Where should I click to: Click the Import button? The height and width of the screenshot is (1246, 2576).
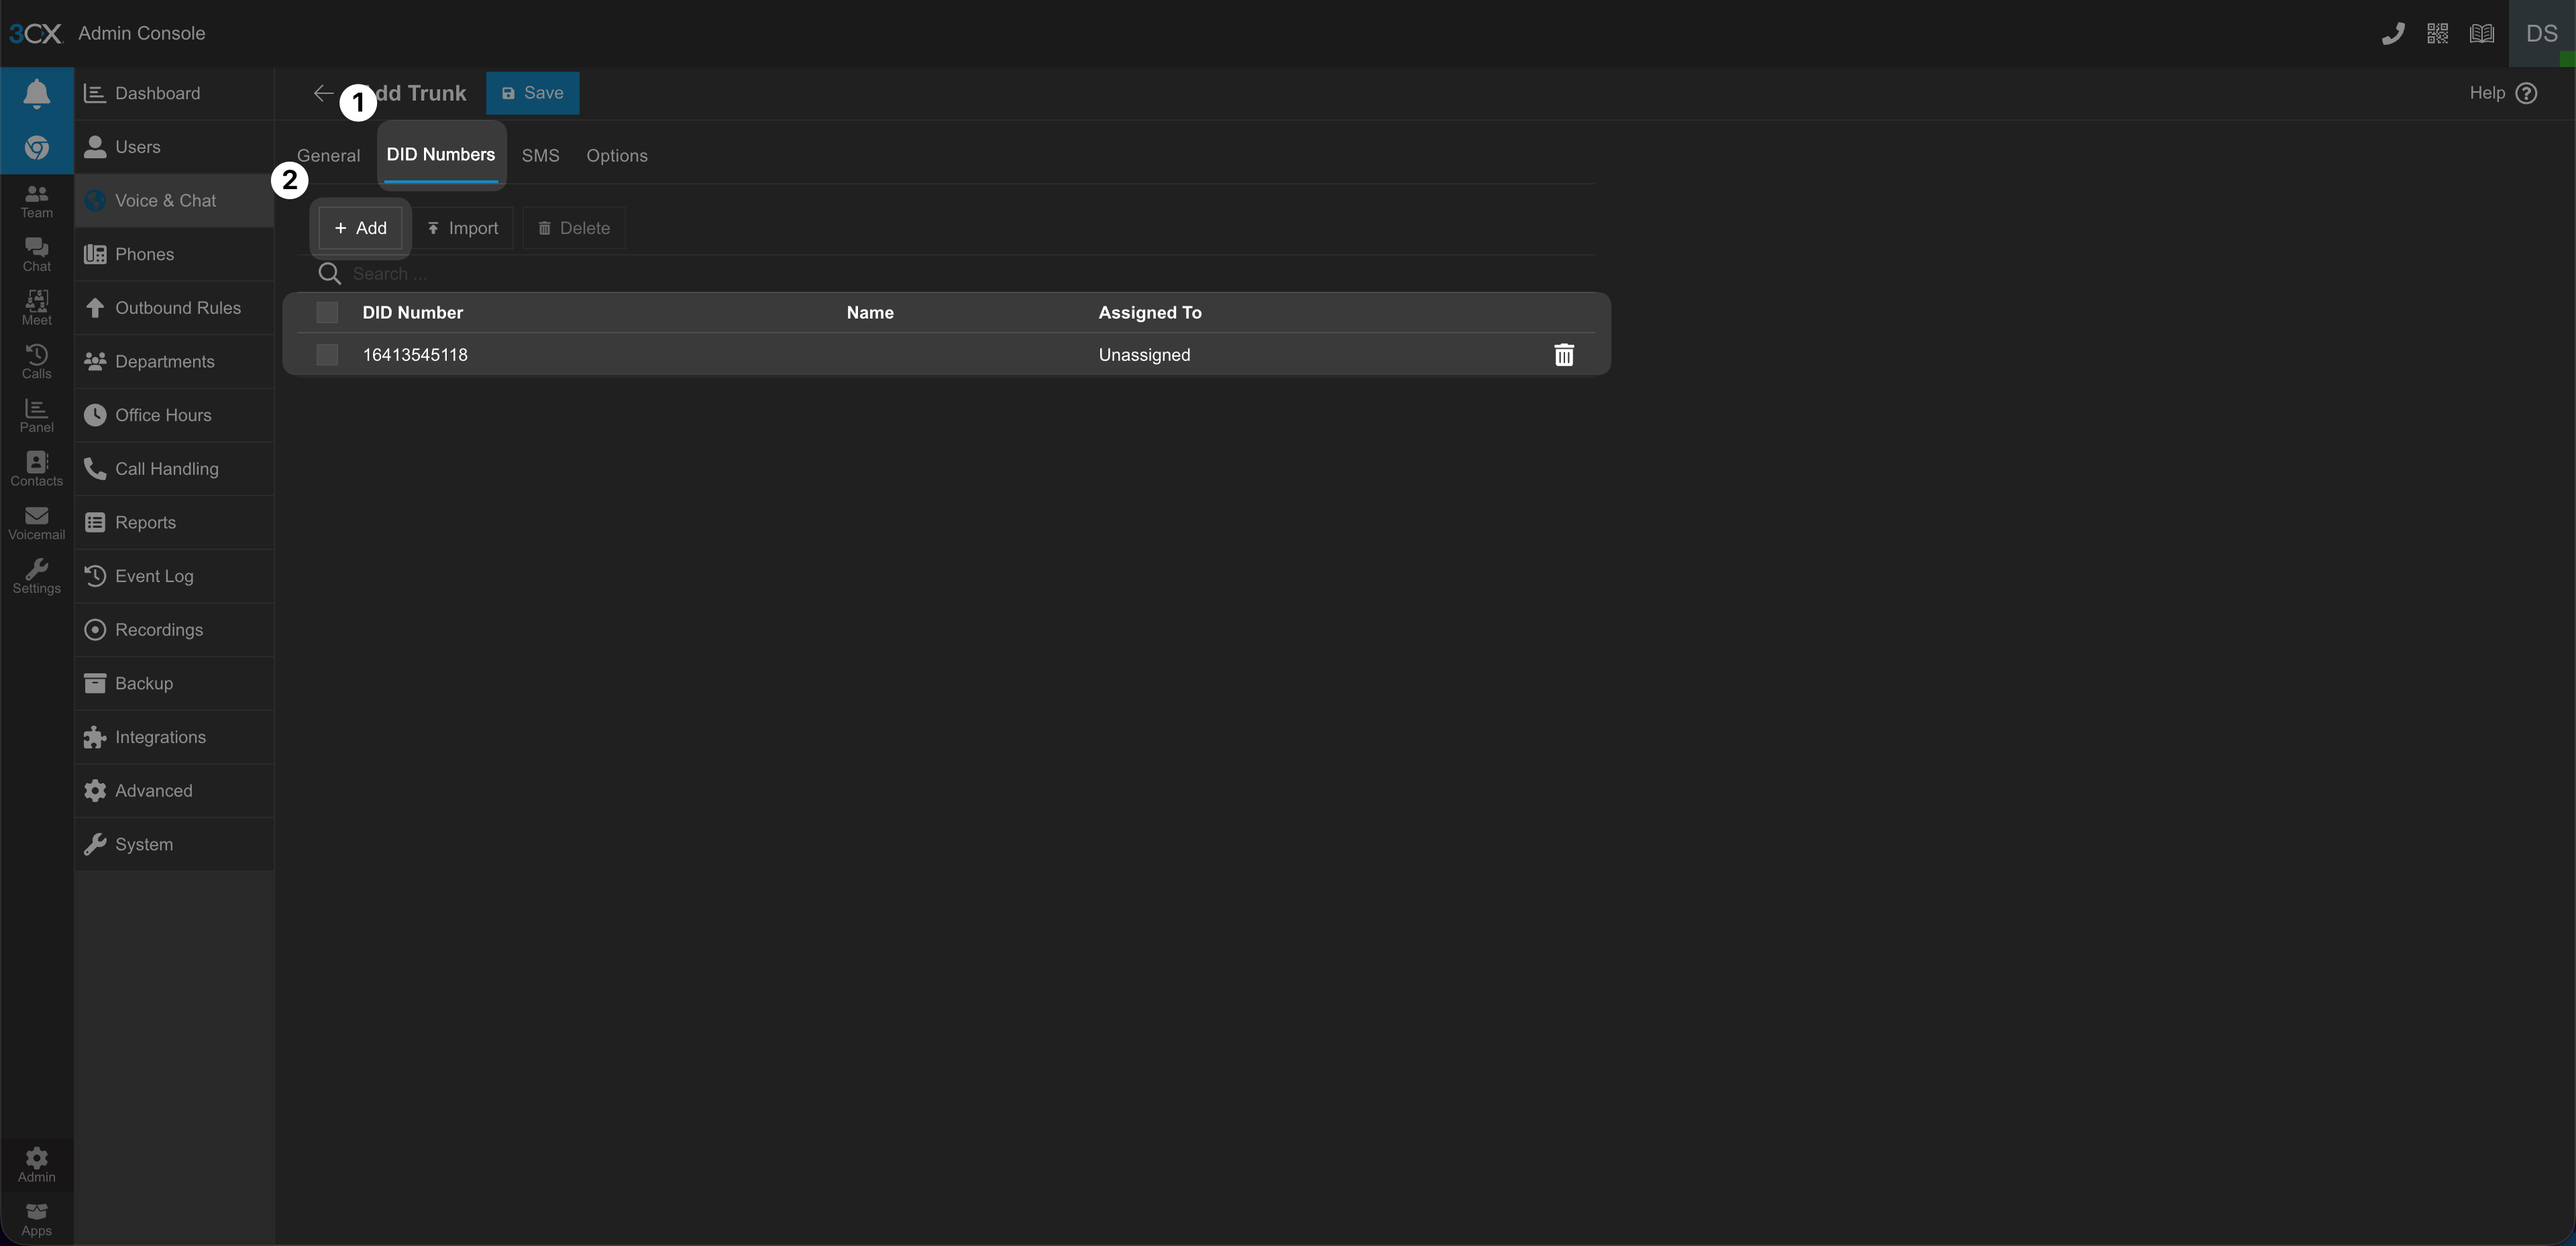coord(463,228)
